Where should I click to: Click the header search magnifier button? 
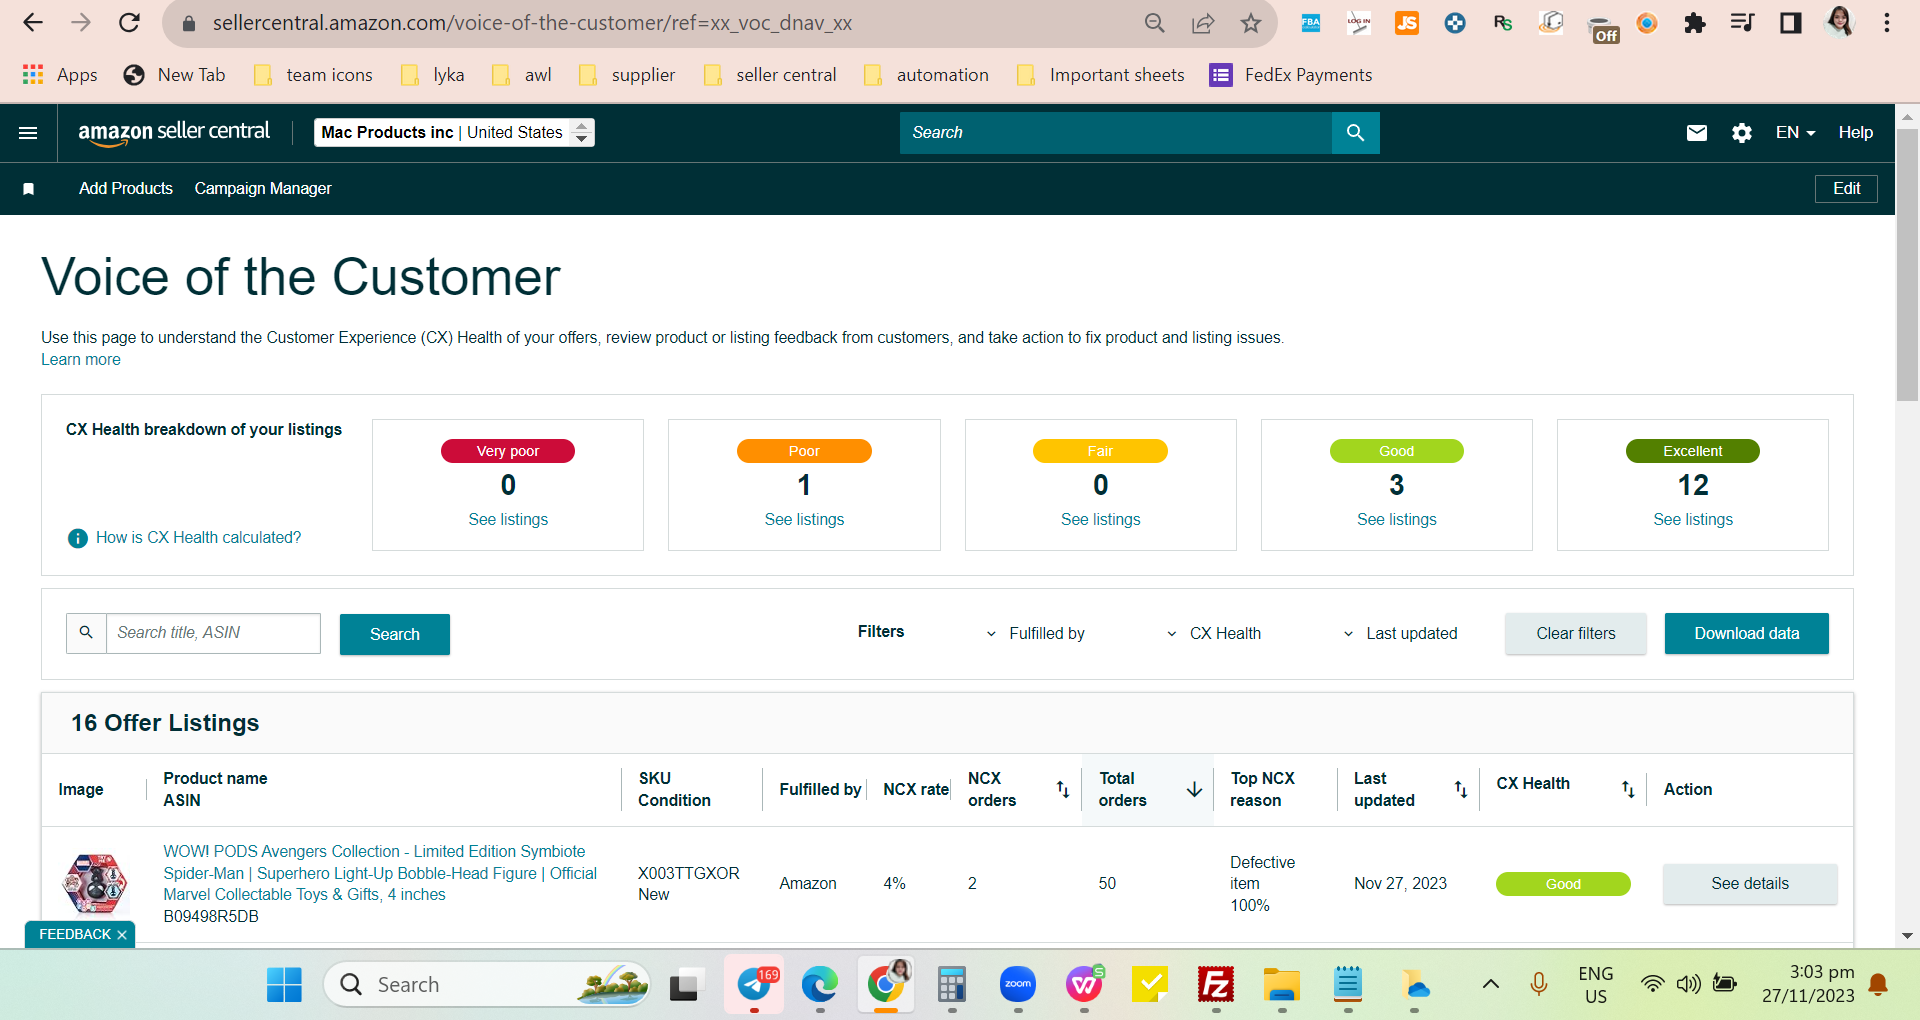pyautogui.click(x=1355, y=133)
